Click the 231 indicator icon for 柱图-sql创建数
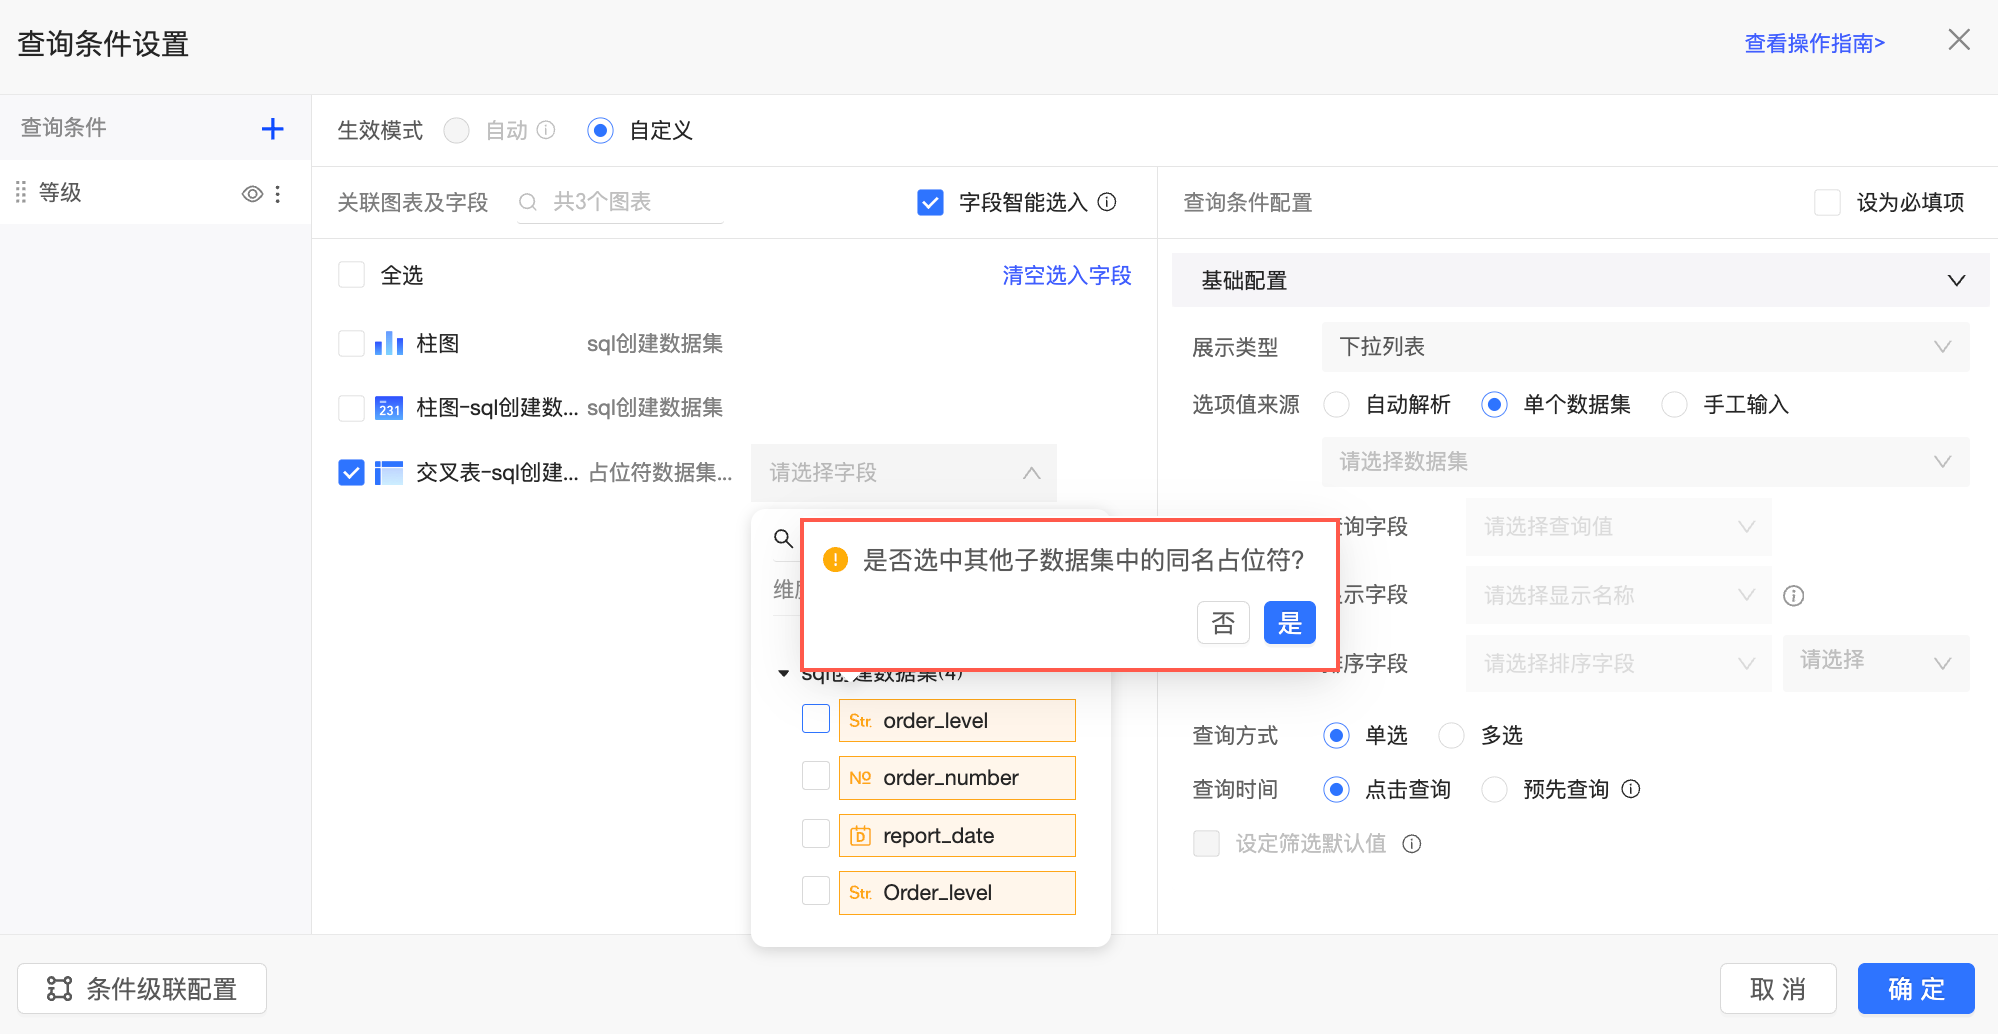Viewport: 1998px width, 1034px height. click(x=388, y=408)
